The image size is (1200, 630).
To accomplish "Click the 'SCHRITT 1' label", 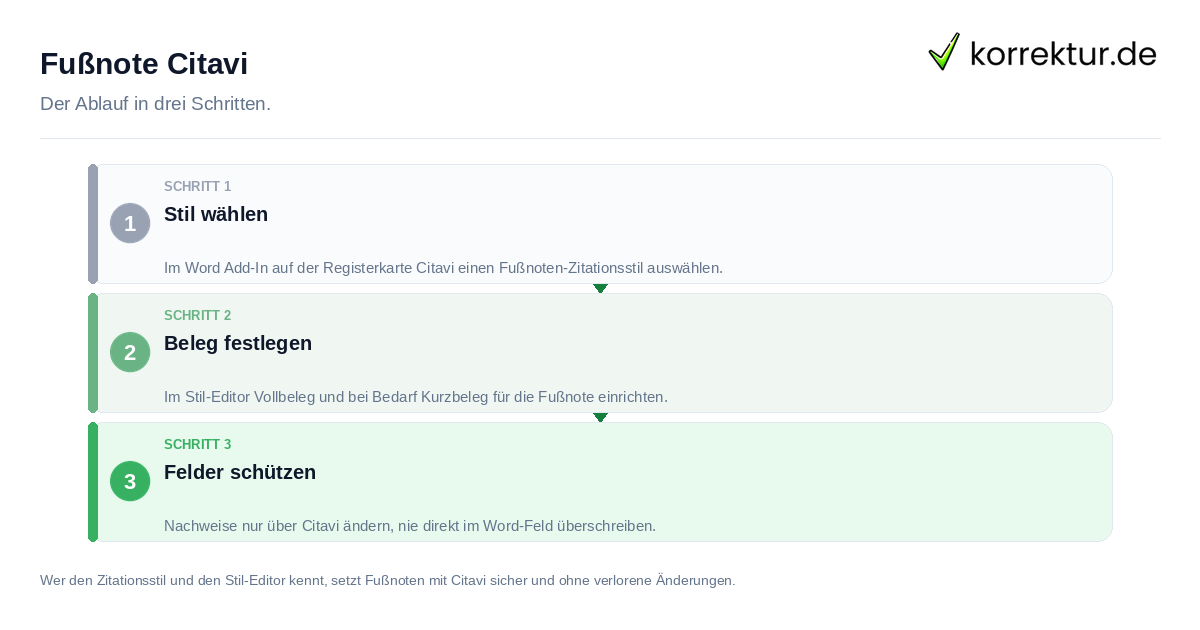I will click(198, 187).
